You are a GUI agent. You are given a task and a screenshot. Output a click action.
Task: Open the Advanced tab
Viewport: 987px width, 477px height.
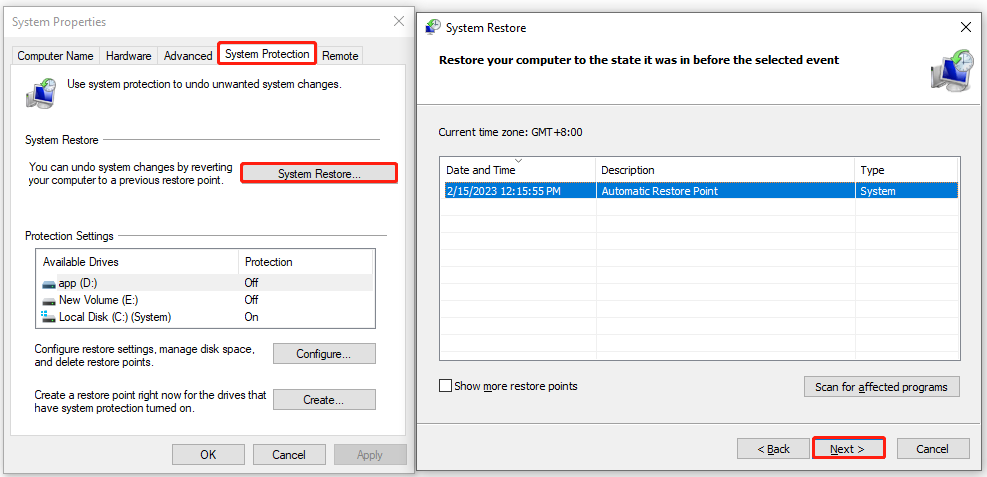(x=188, y=55)
